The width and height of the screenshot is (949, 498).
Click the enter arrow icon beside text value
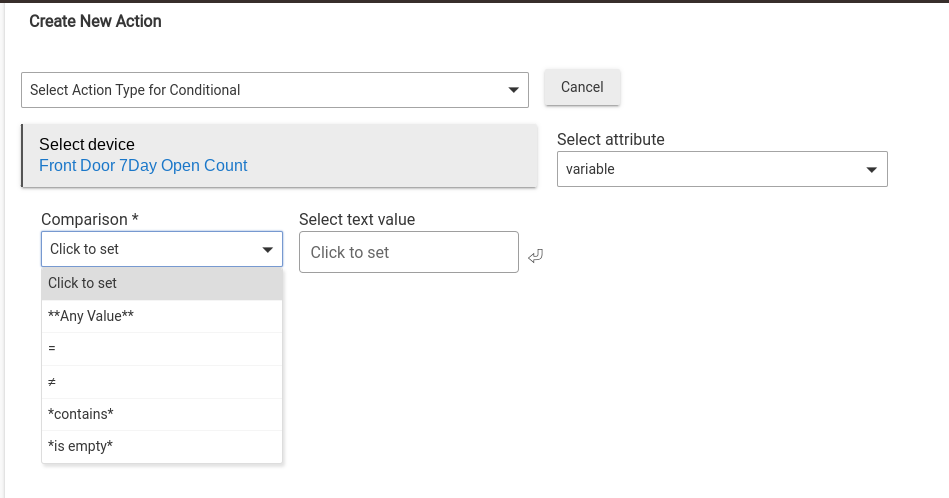point(535,256)
